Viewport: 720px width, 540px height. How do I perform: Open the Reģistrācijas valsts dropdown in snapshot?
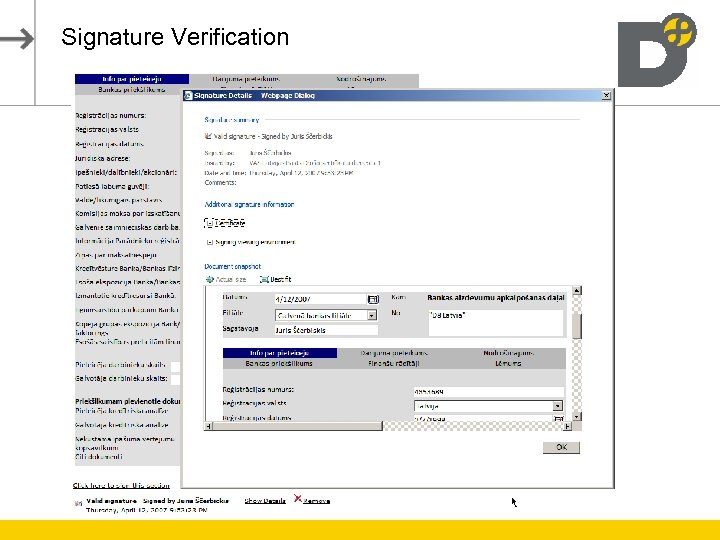[x=557, y=406]
